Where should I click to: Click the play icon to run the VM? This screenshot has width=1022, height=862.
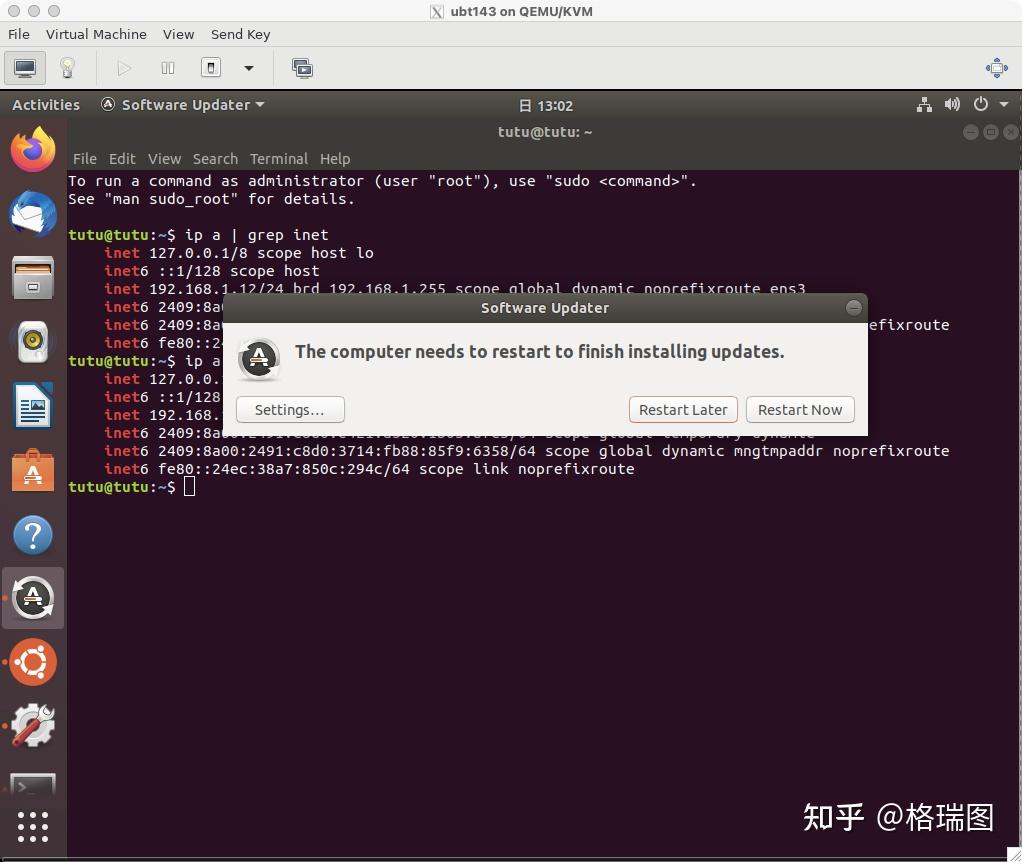click(x=124, y=68)
